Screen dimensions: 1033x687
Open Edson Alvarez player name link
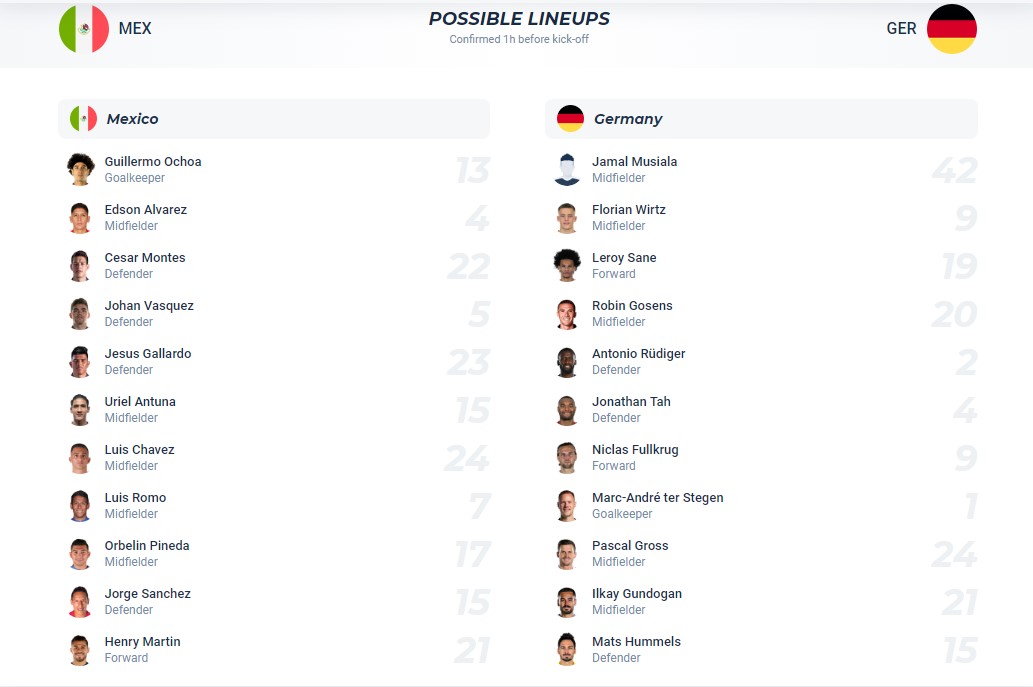(x=146, y=210)
